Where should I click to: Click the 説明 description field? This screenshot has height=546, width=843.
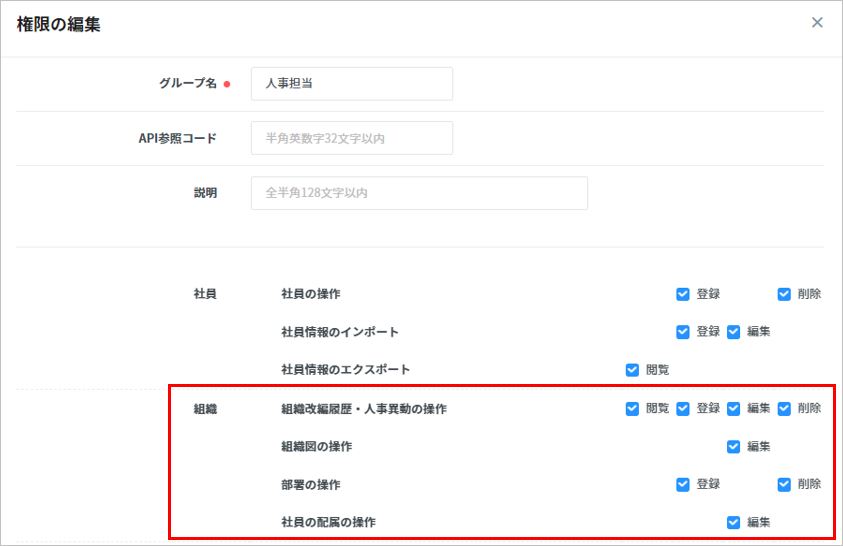418,192
